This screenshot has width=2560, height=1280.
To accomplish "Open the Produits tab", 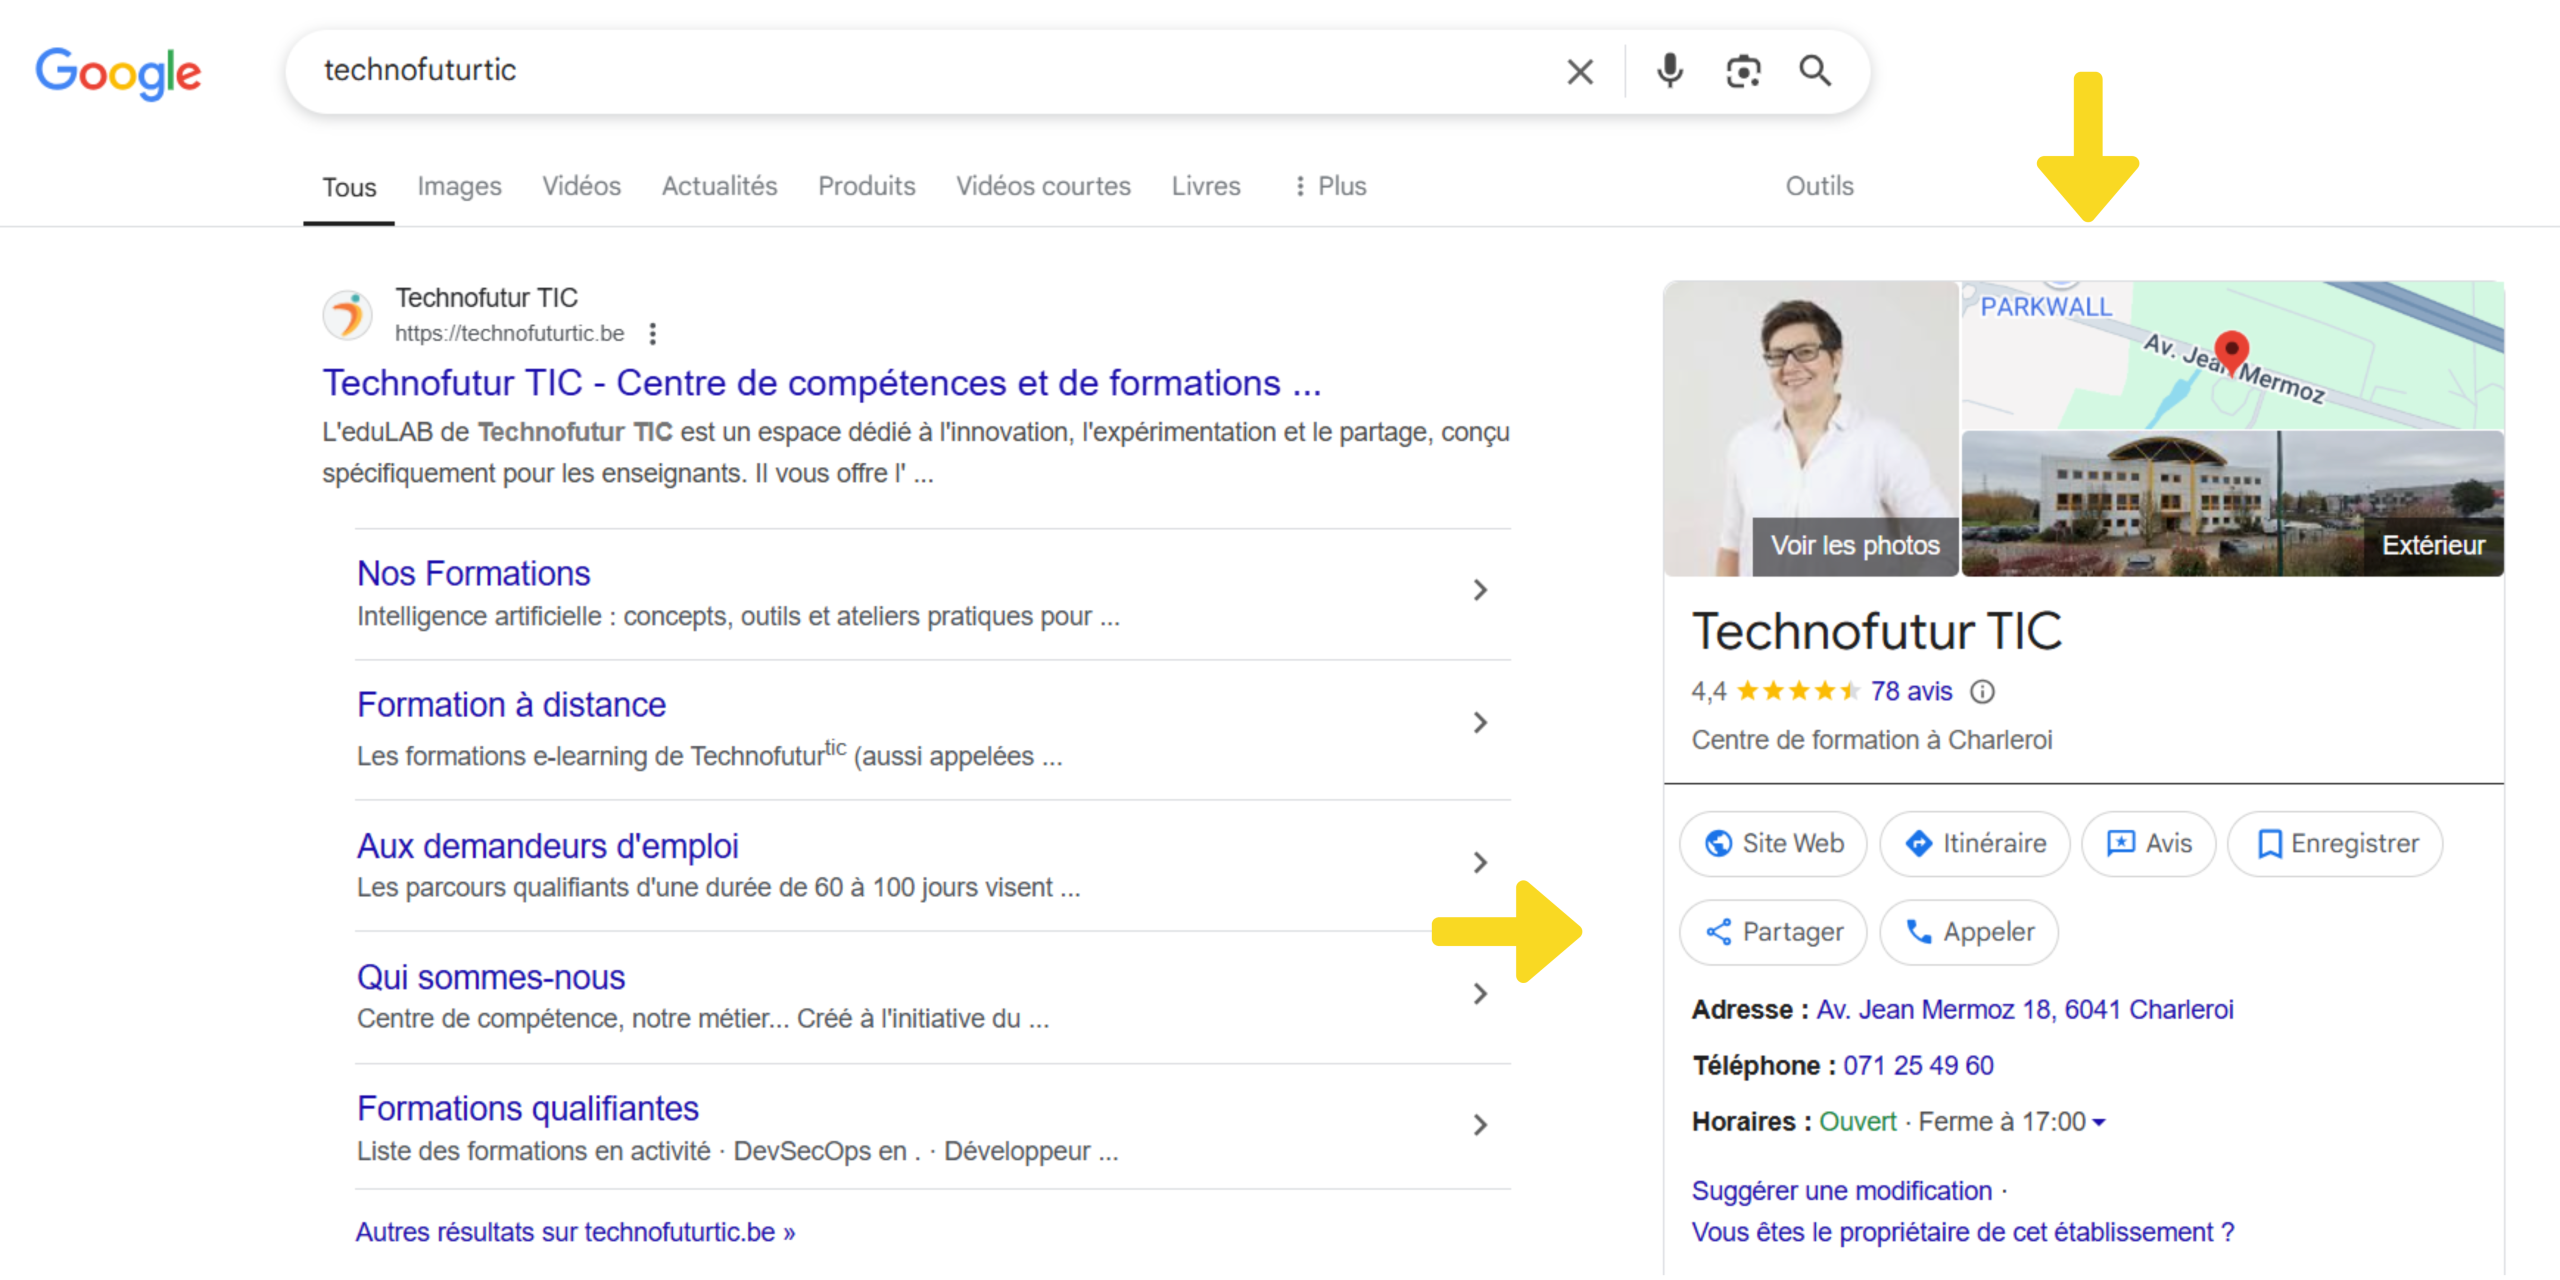I will coord(866,186).
